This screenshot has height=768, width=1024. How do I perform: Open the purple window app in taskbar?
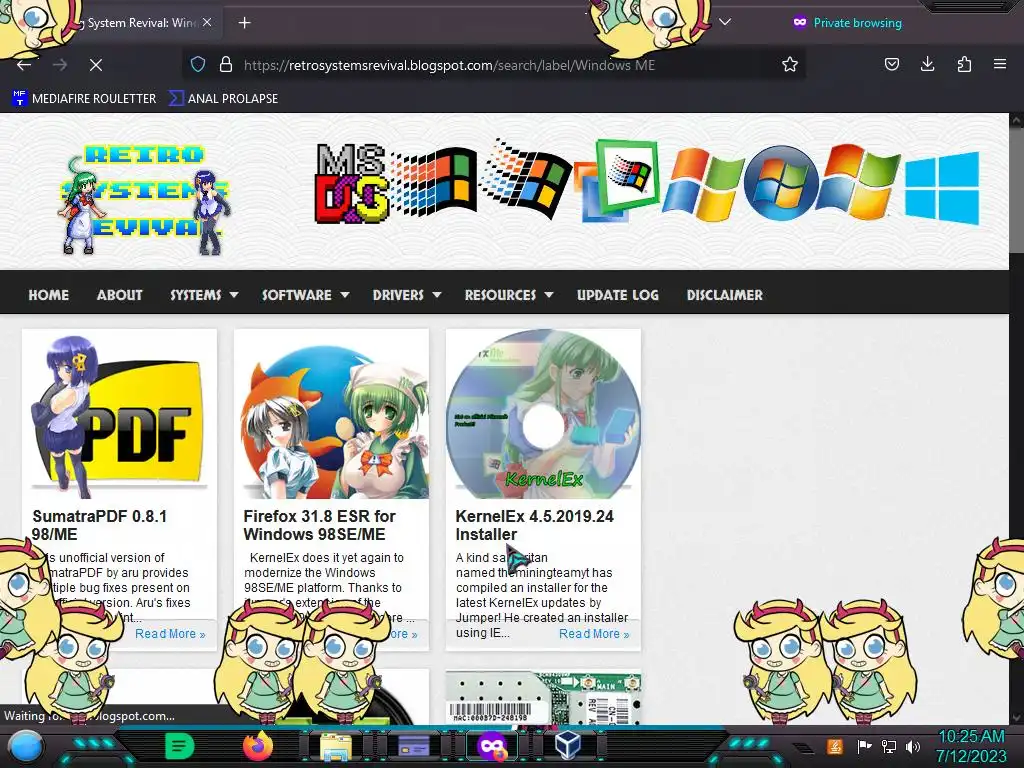(x=413, y=746)
